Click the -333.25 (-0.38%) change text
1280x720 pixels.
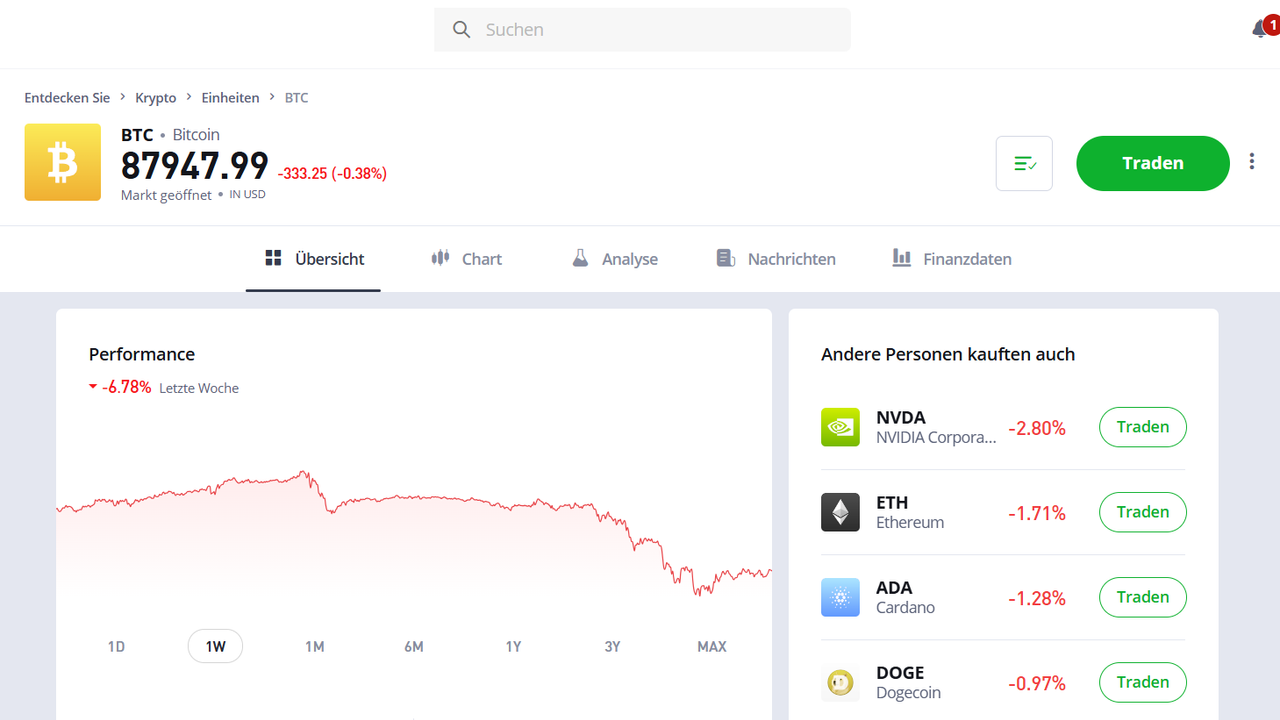pos(332,174)
